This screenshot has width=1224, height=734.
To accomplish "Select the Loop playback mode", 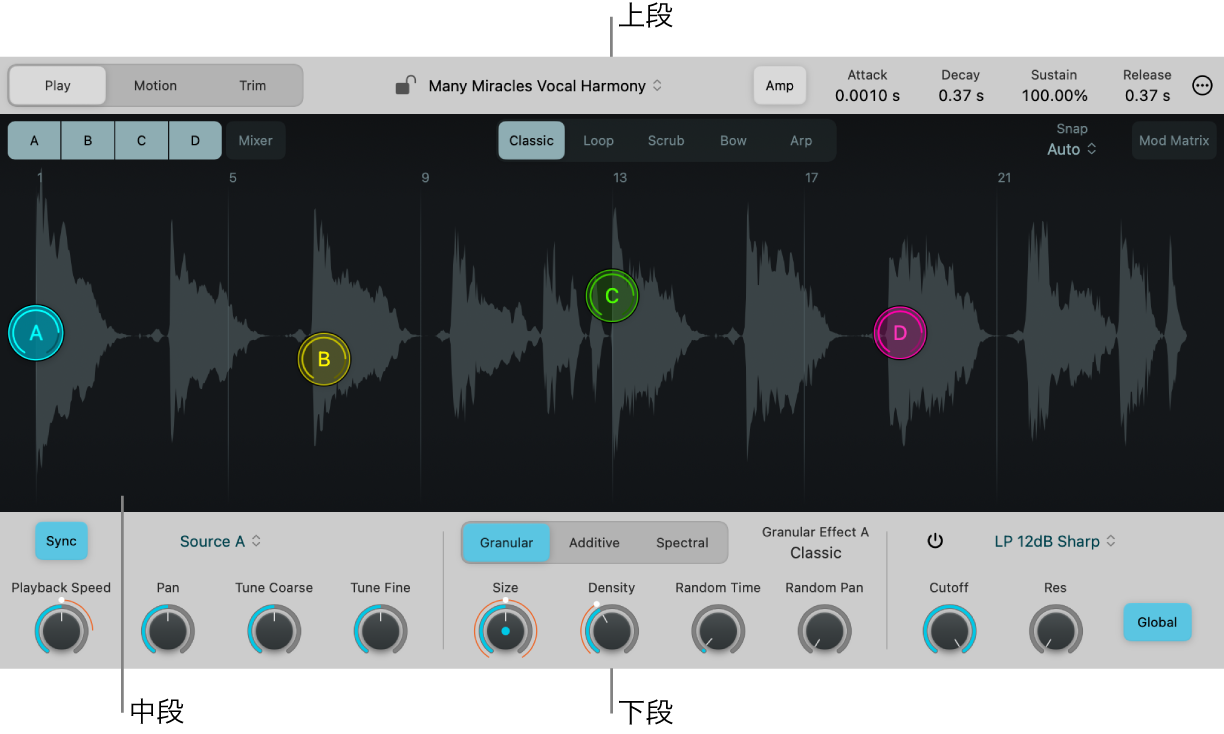I will click(598, 141).
